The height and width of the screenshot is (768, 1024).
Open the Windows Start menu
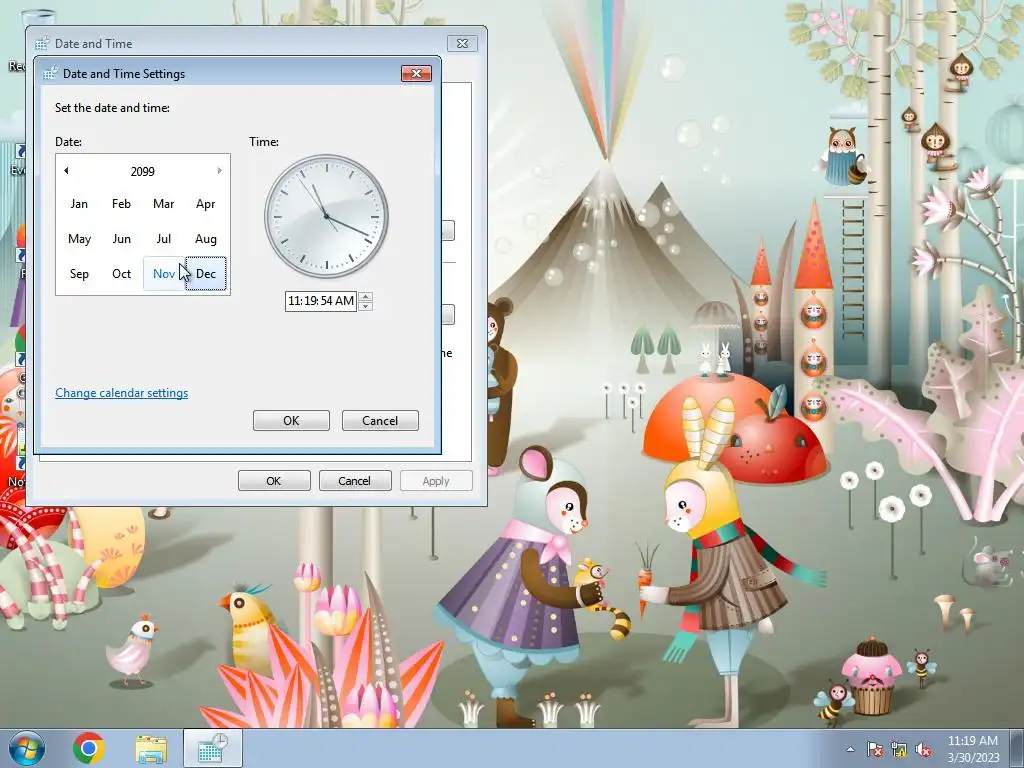(x=26, y=748)
